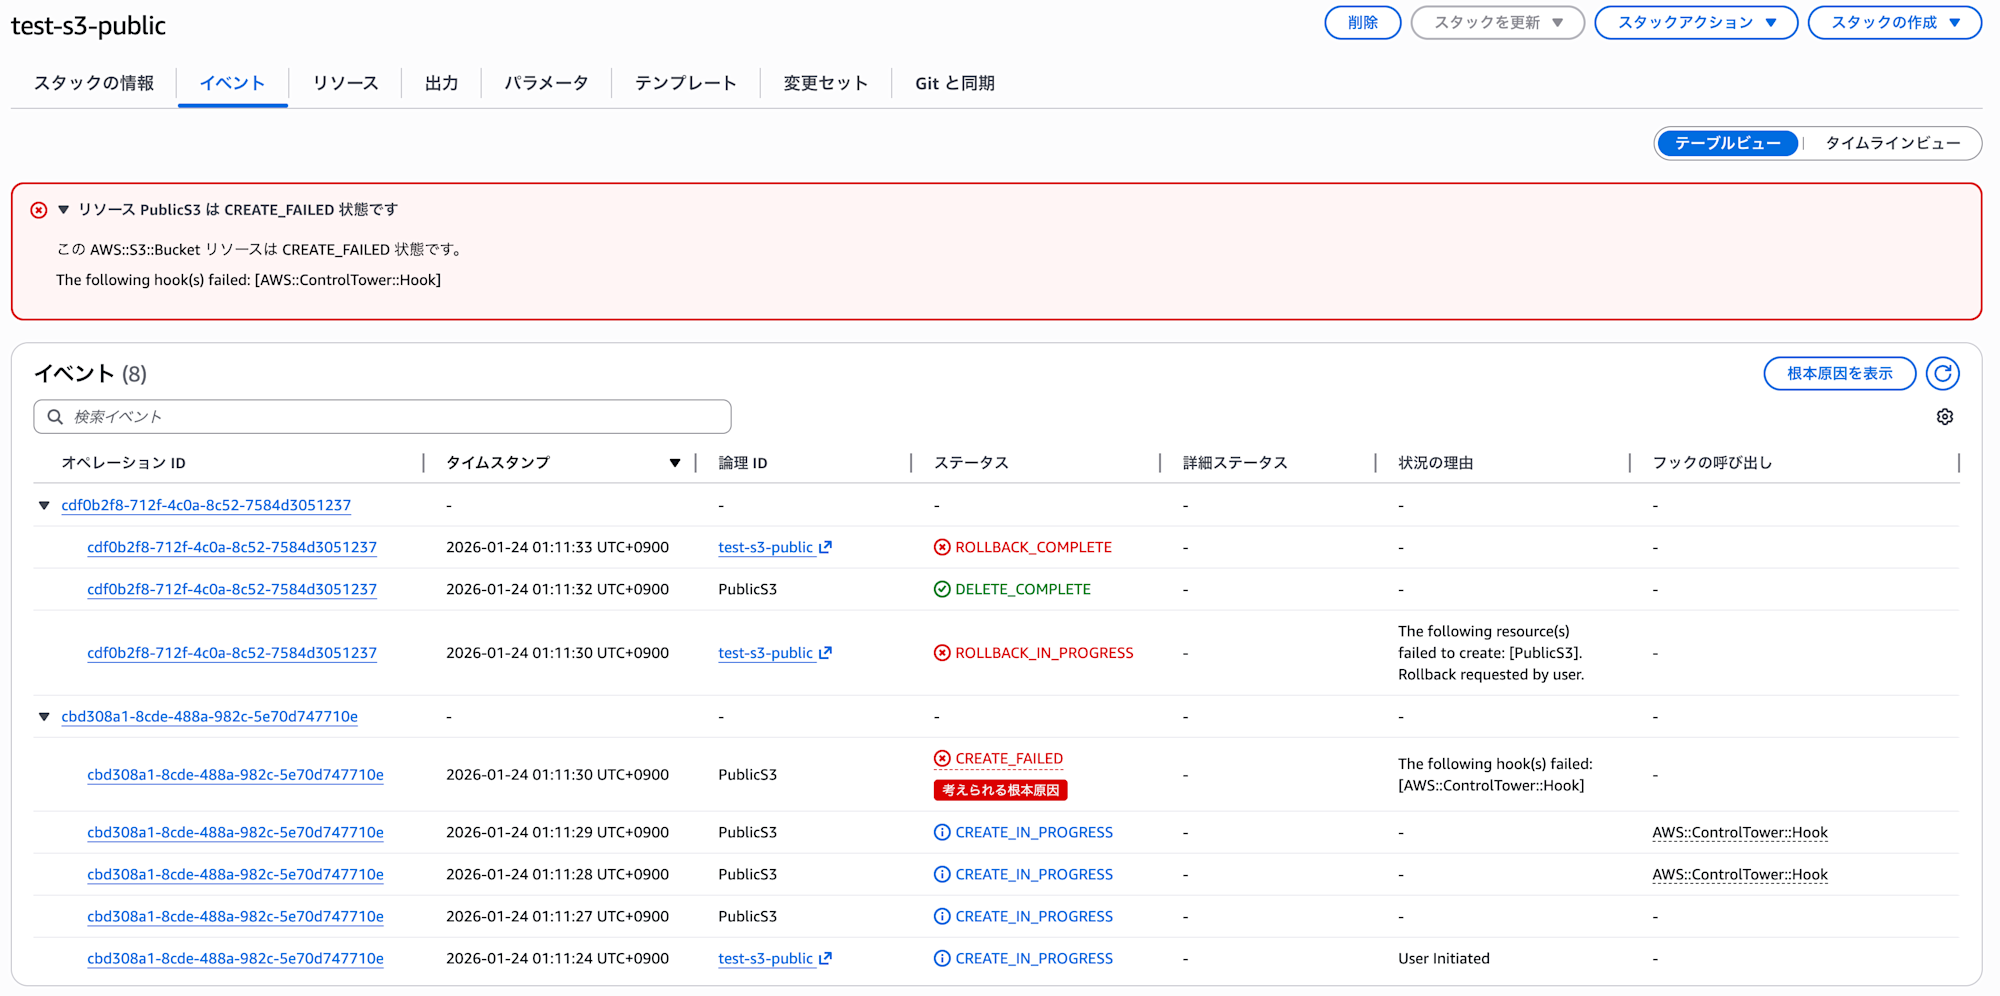The width and height of the screenshot is (2000, 996).
Task: Open the スタックの作成 dropdown menu
Action: [1894, 23]
